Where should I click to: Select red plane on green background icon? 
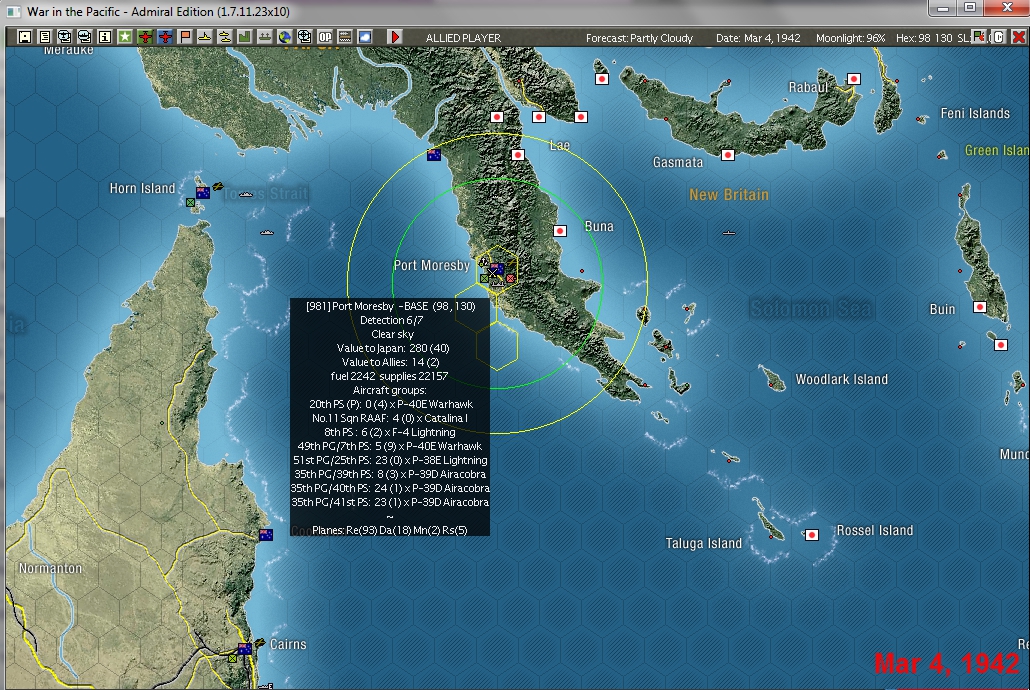pos(145,37)
